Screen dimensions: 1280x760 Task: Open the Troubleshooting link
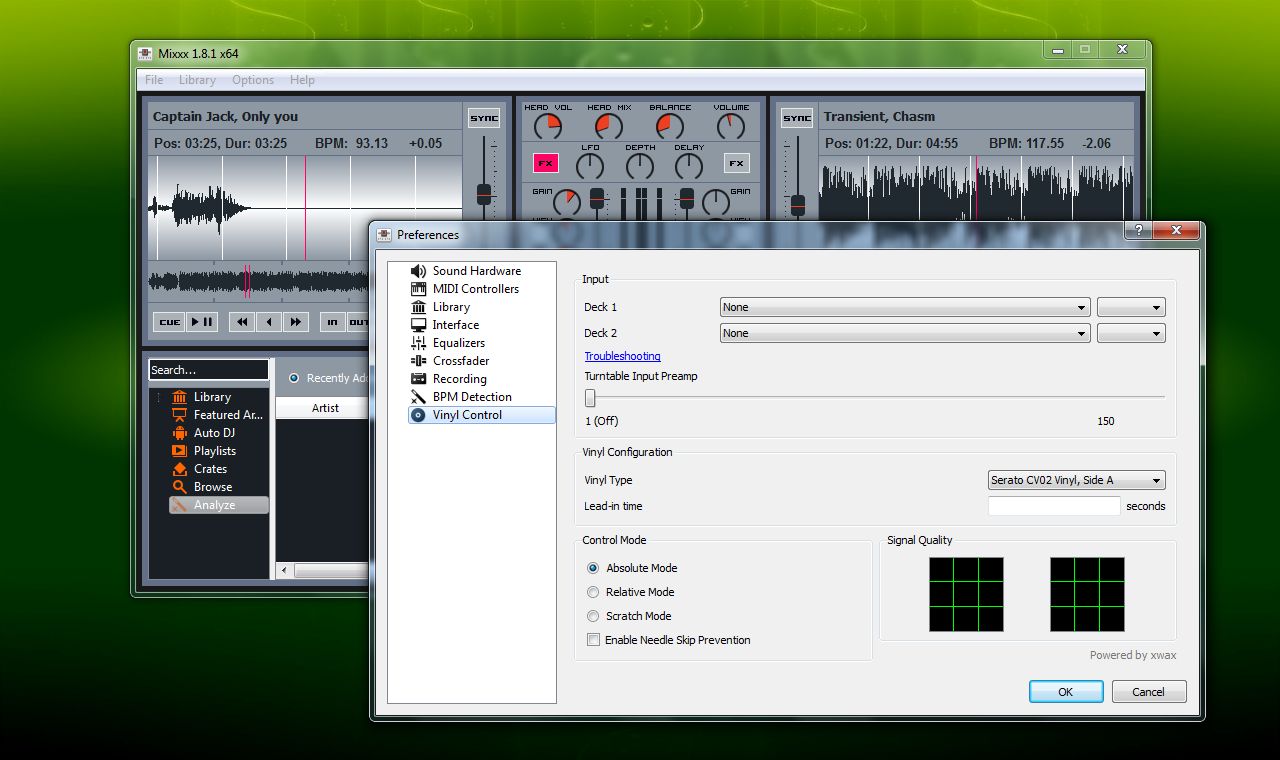click(622, 356)
